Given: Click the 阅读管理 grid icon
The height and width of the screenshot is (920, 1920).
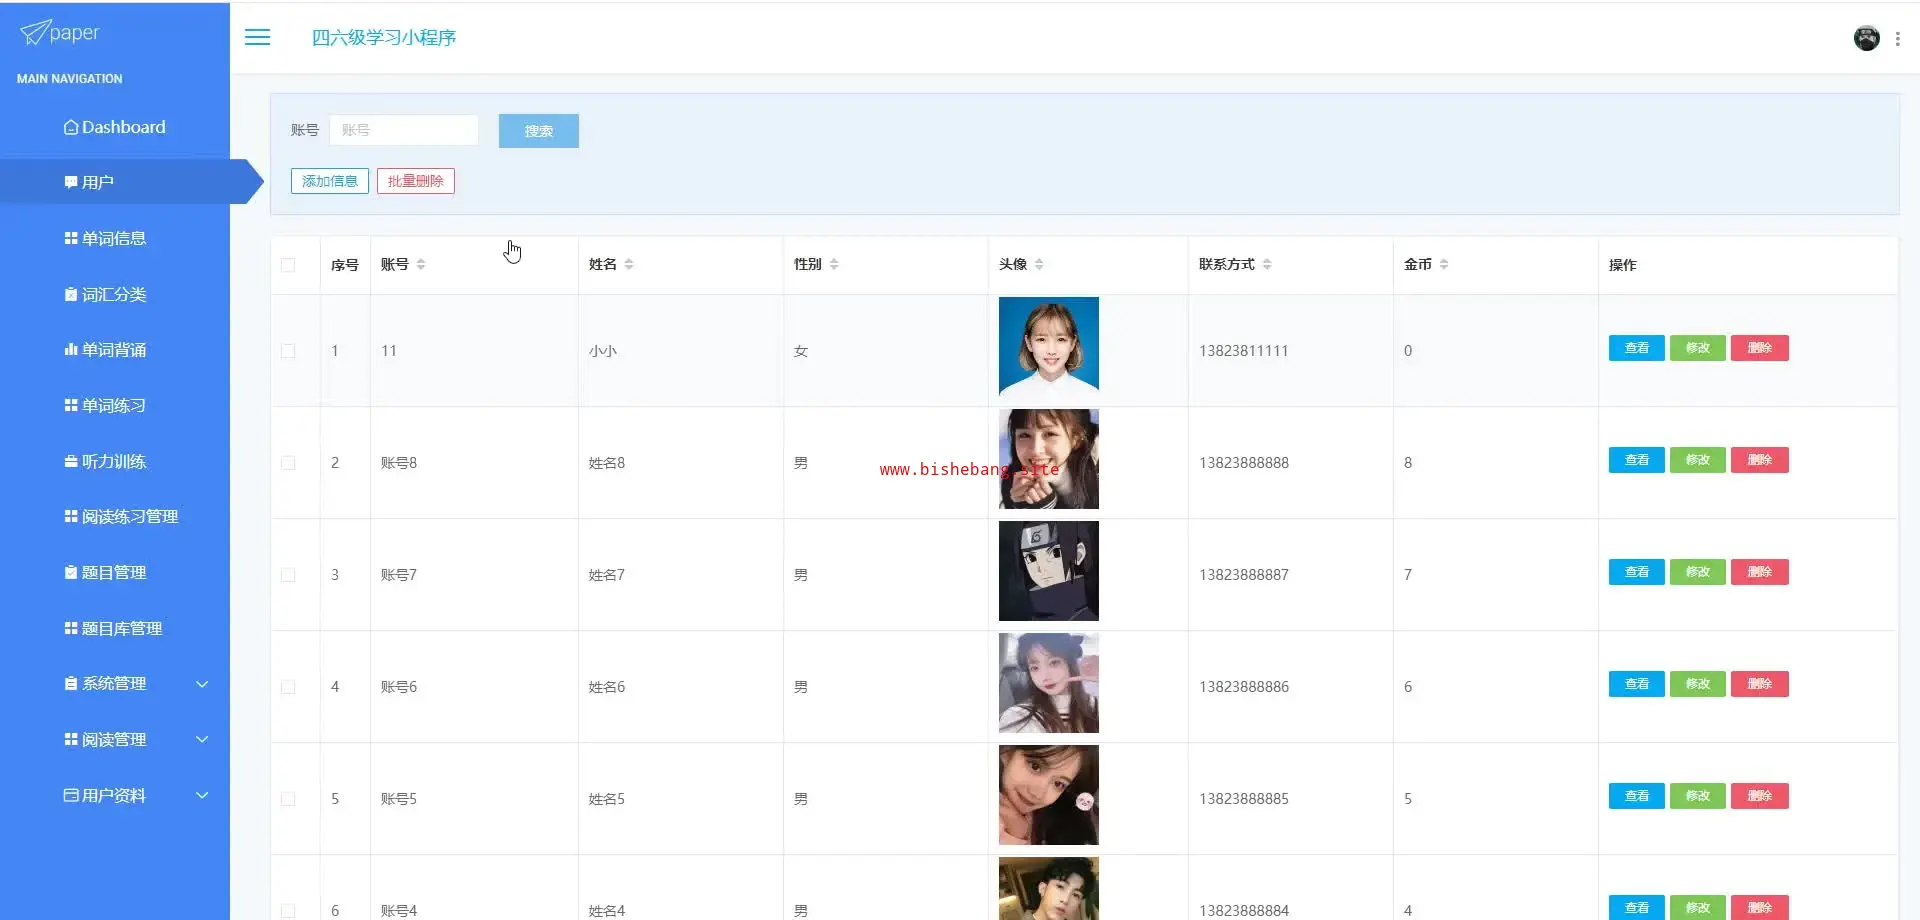Looking at the screenshot, I should pyautogui.click(x=71, y=739).
